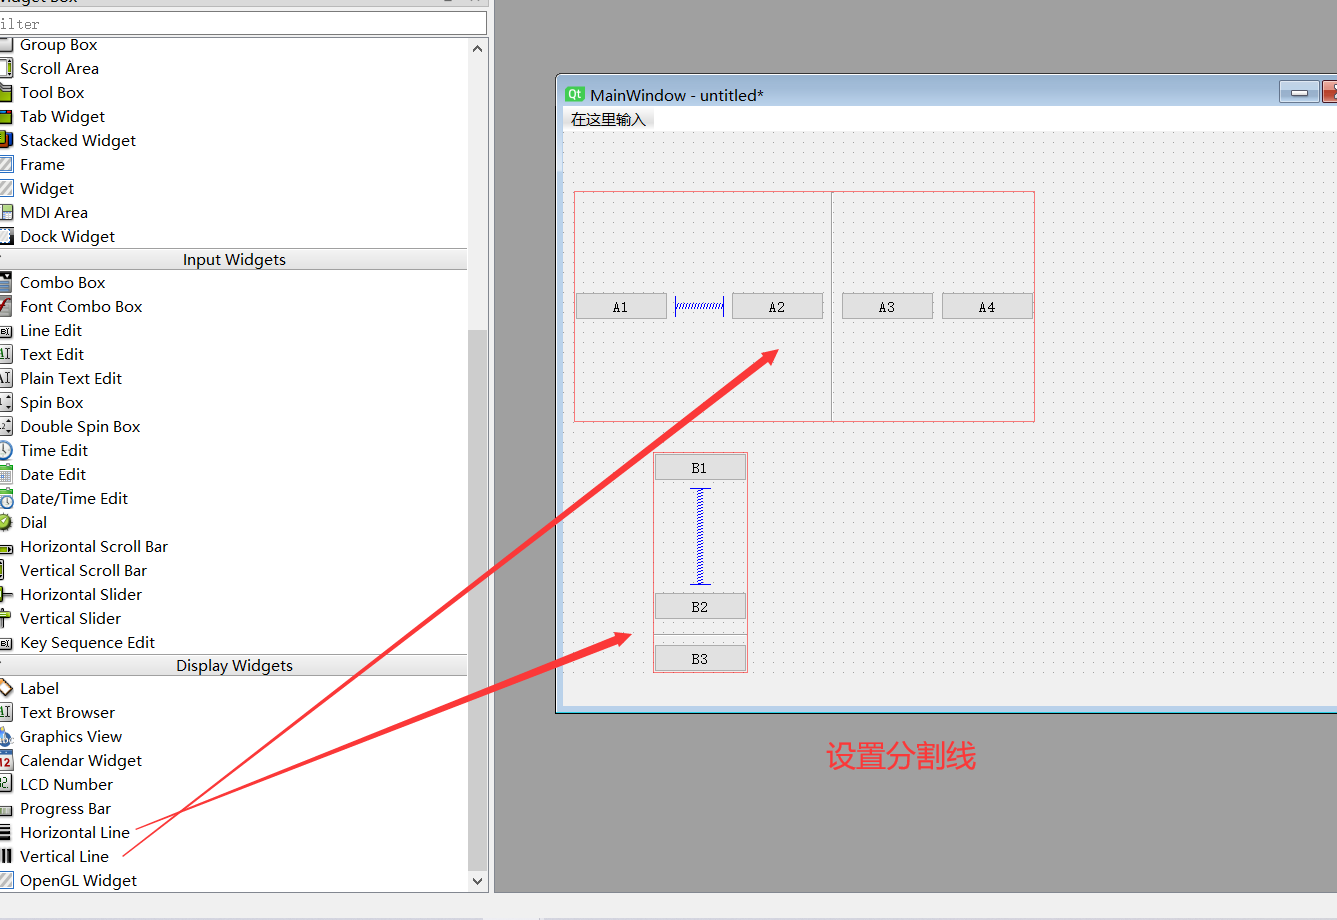1337x920 pixels.
Task: Select the Text Edit widget icon
Action: point(6,354)
